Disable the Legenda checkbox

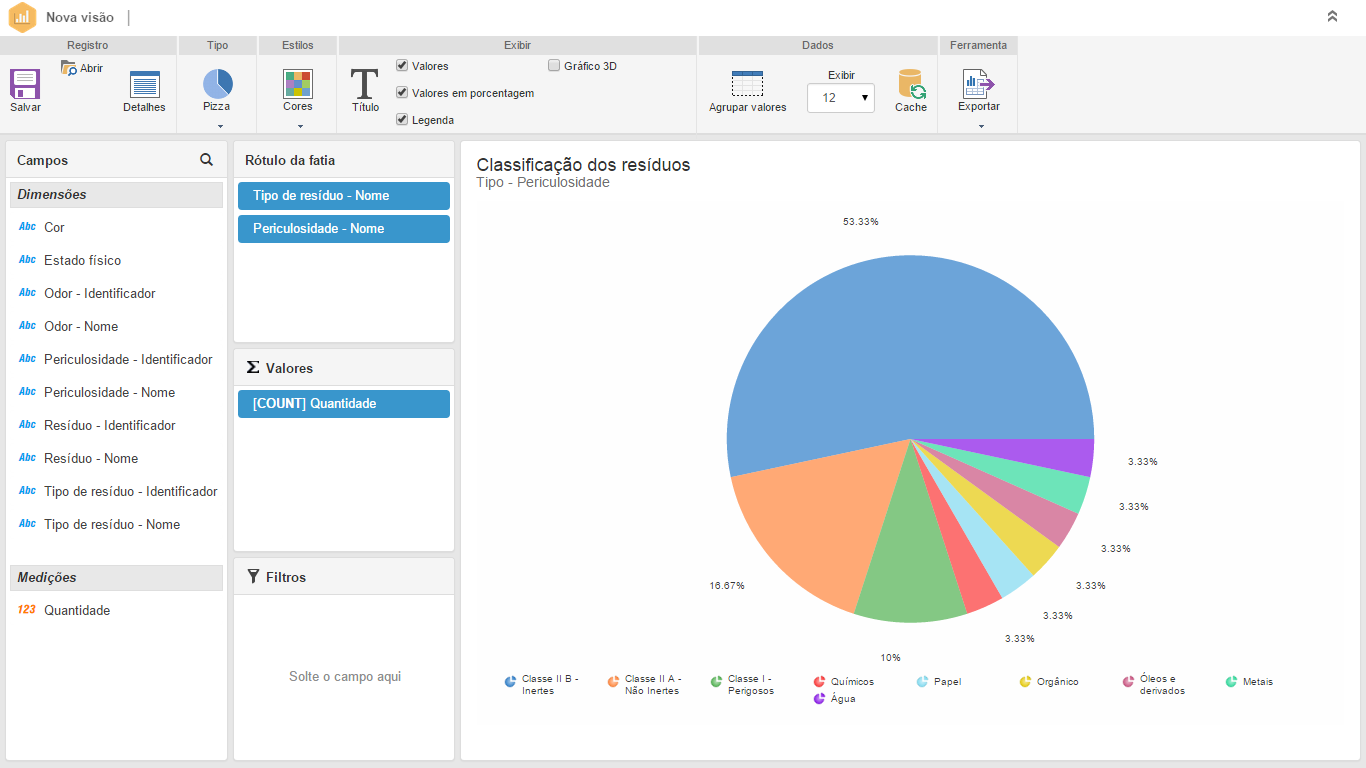[x=402, y=120]
